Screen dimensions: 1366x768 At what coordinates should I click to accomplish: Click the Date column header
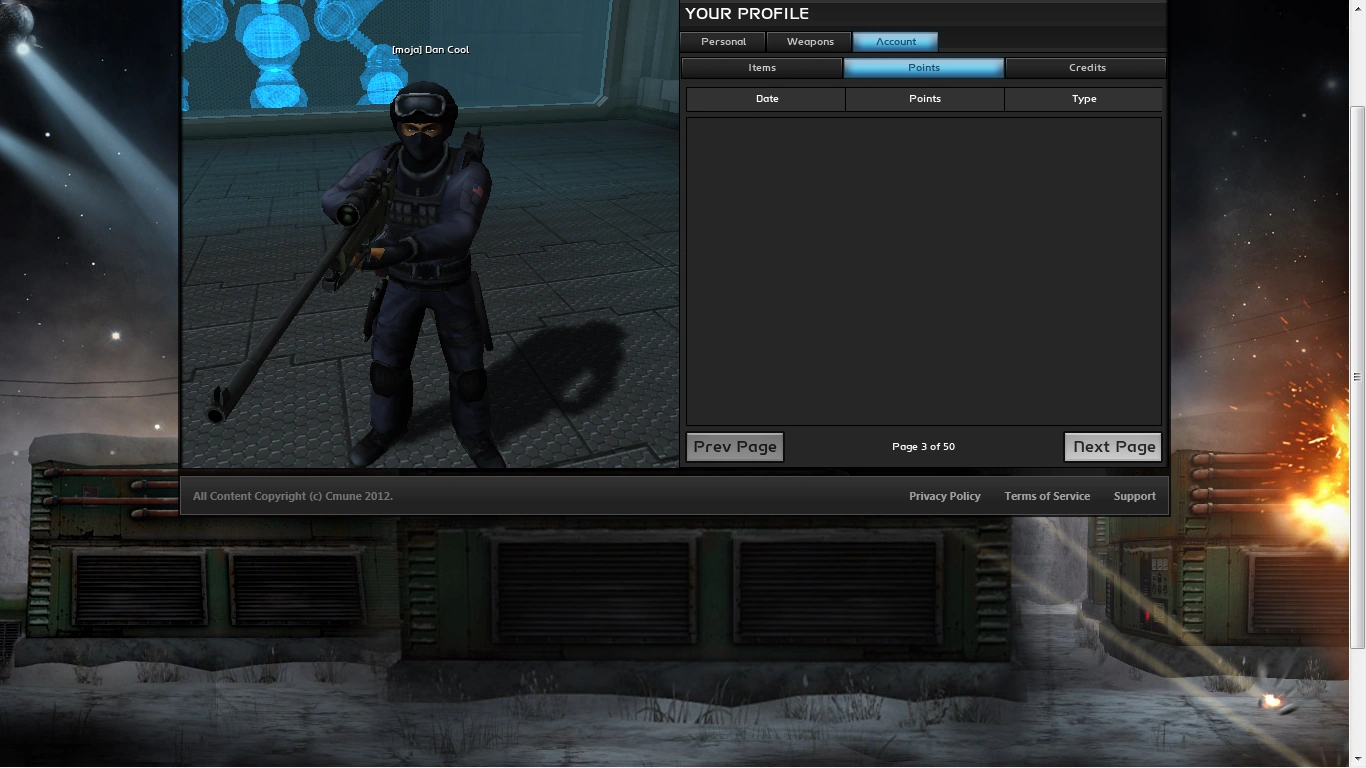pos(767,99)
